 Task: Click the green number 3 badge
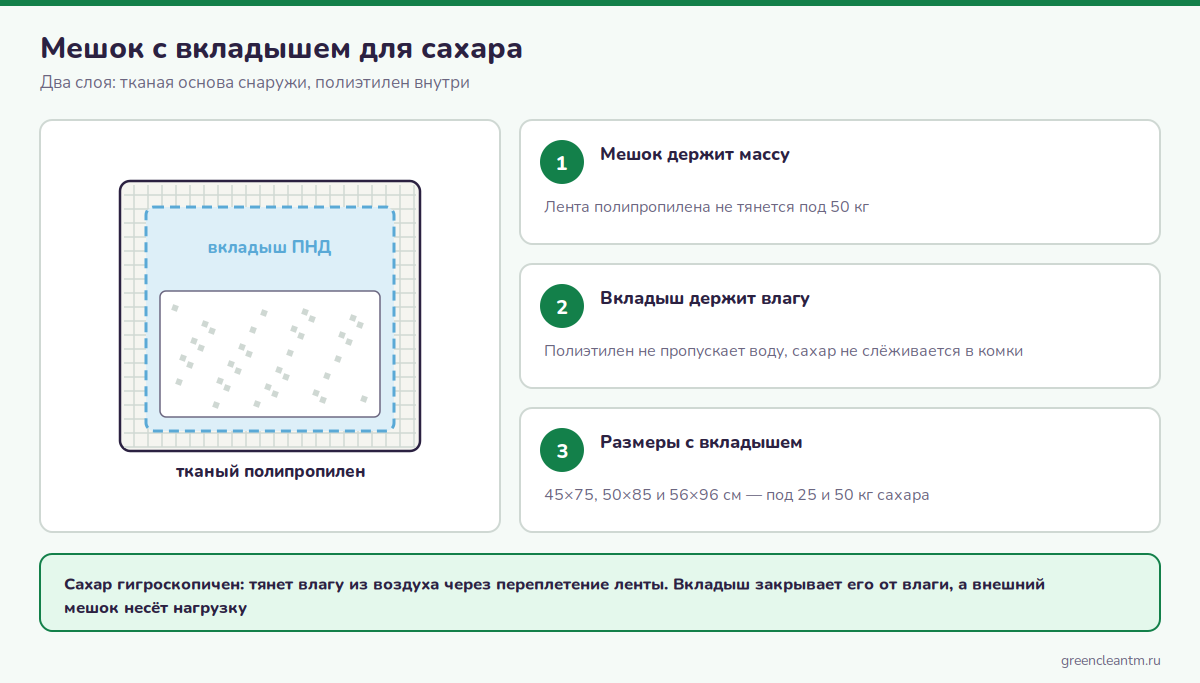pyautogui.click(x=562, y=450)
